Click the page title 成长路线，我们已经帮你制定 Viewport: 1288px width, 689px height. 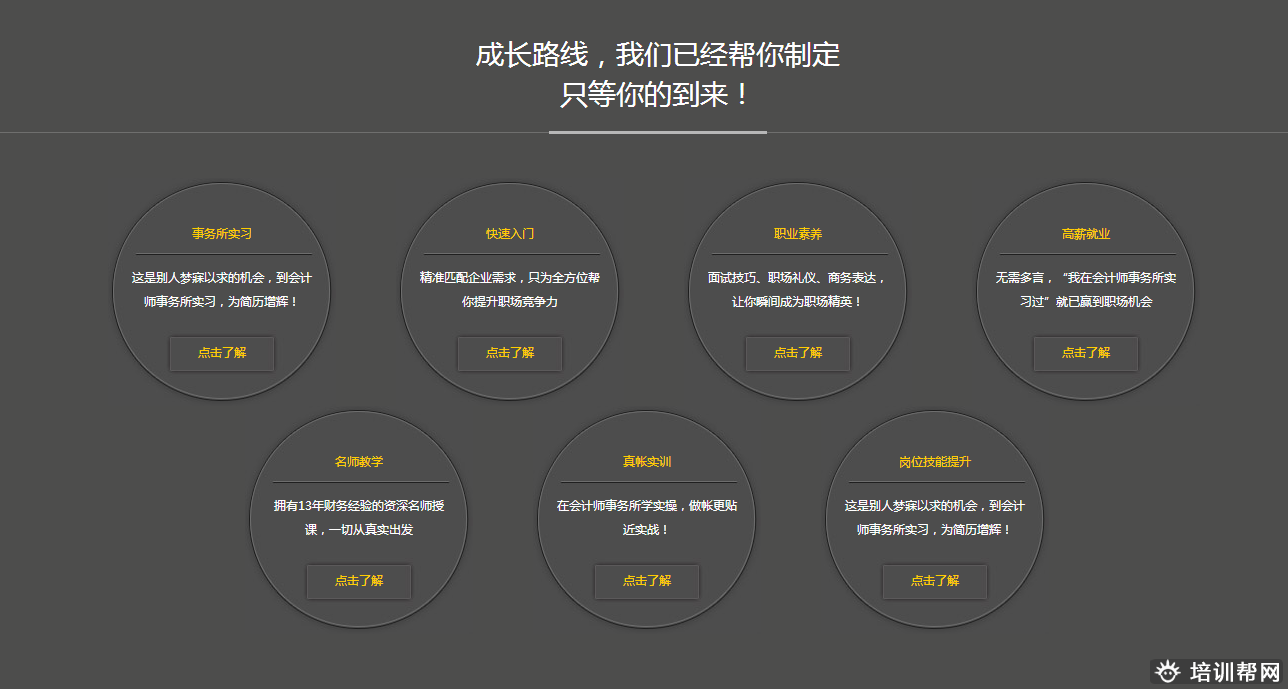[x=658, y=55]
